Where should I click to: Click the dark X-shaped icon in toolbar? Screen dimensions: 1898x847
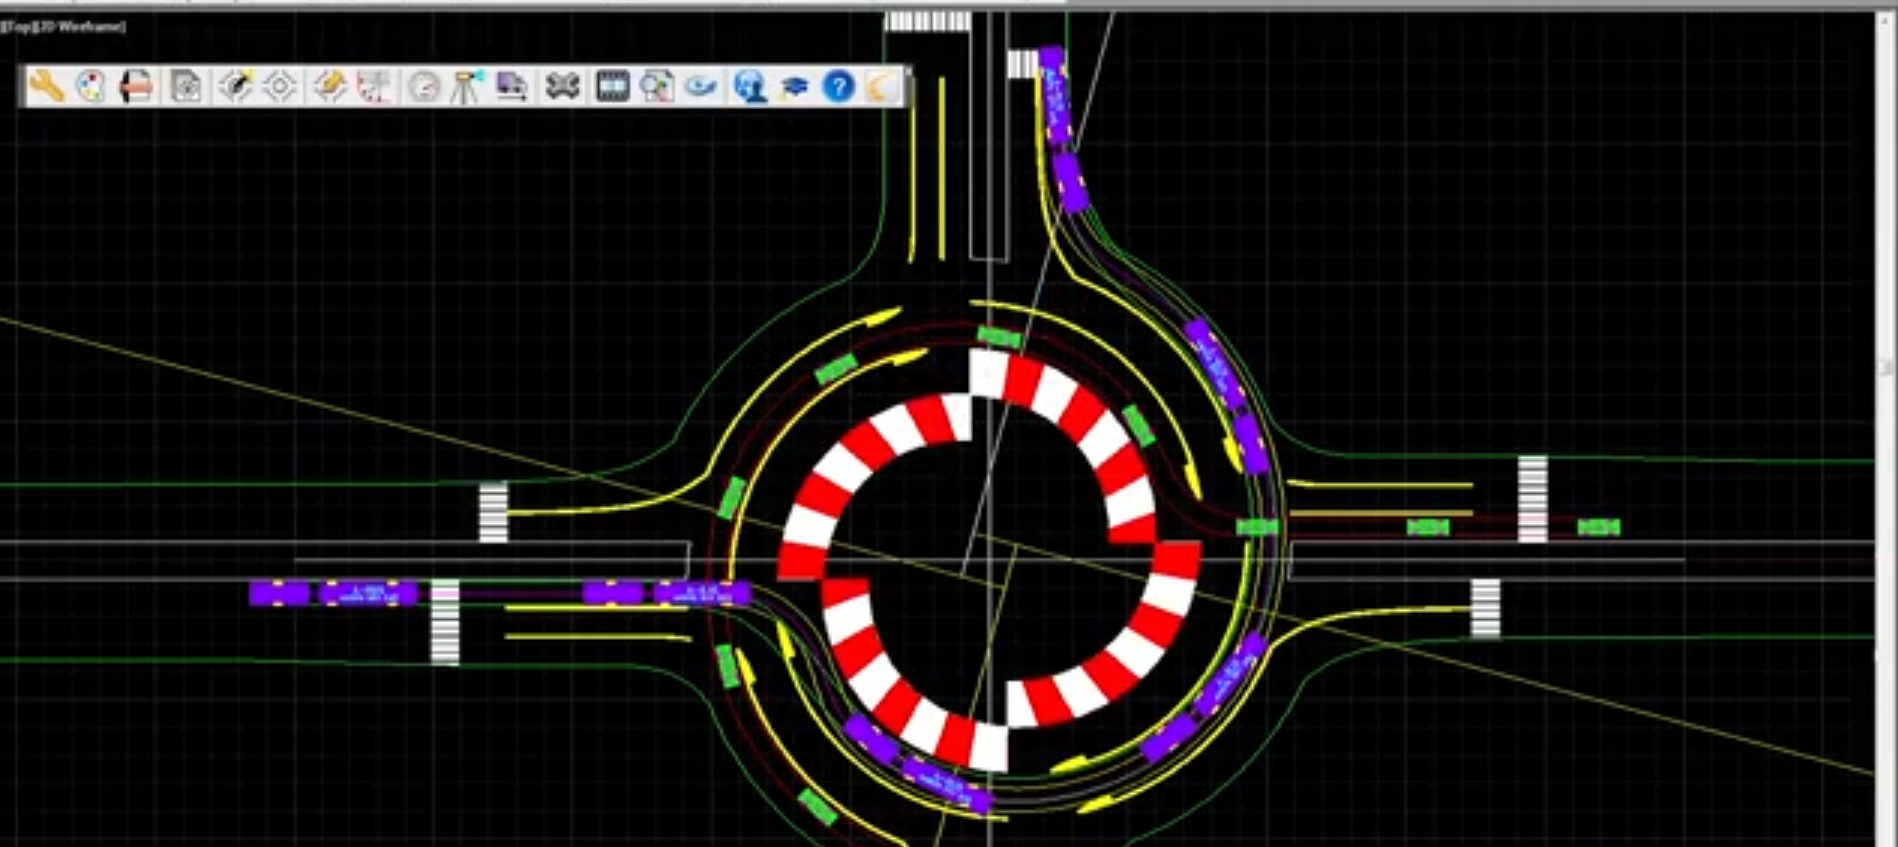pos(562,87)
